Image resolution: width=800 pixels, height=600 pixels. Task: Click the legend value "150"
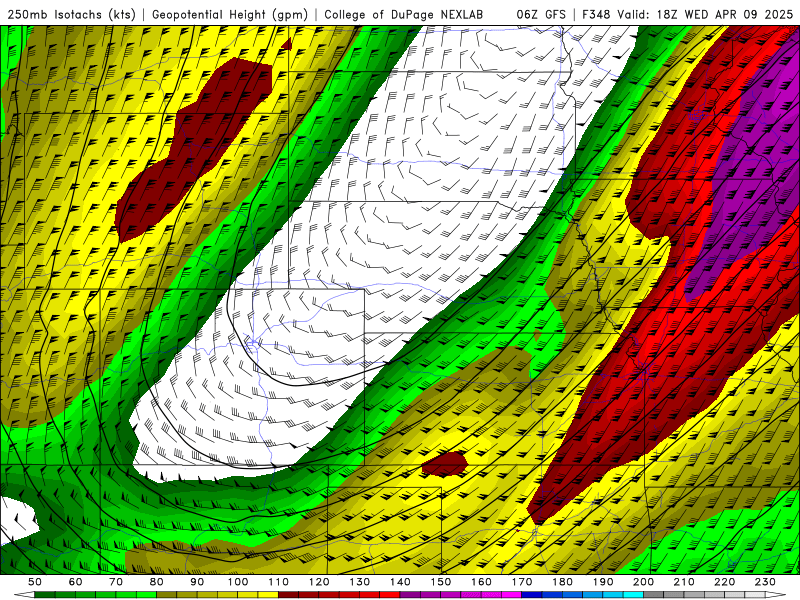pyautogui.click(x=440, y=582)
